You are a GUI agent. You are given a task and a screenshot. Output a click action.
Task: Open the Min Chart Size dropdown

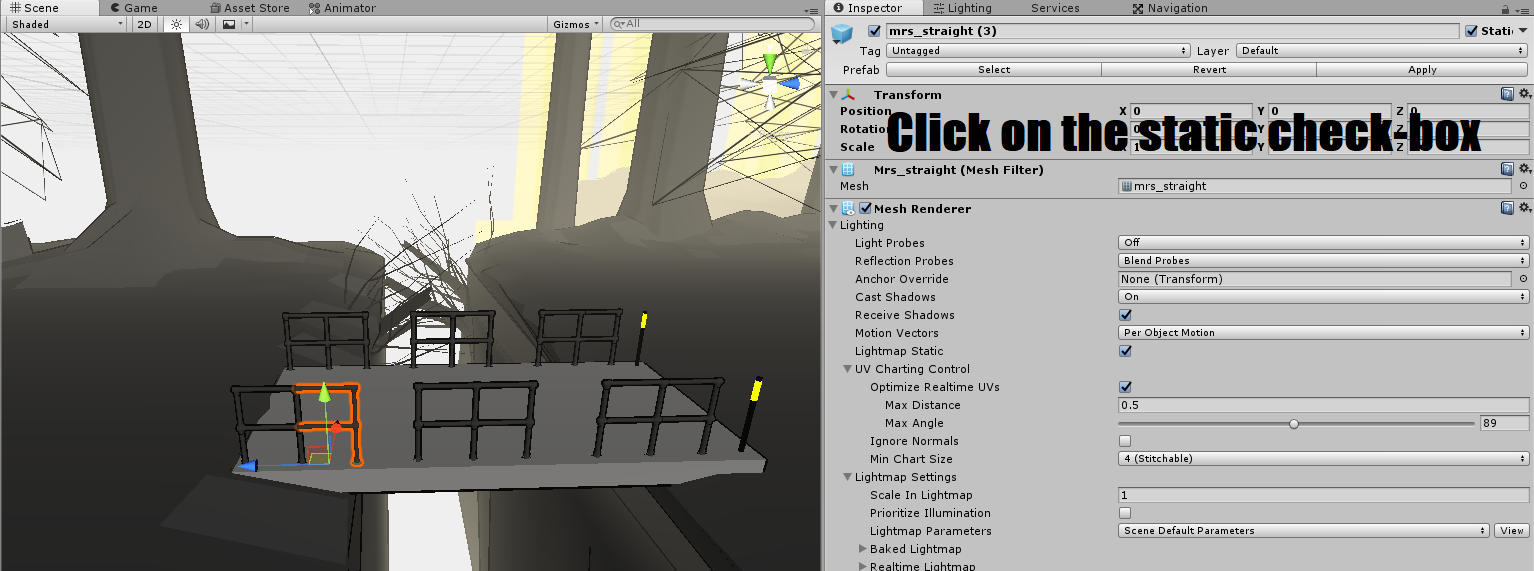tap(1323, 459)
